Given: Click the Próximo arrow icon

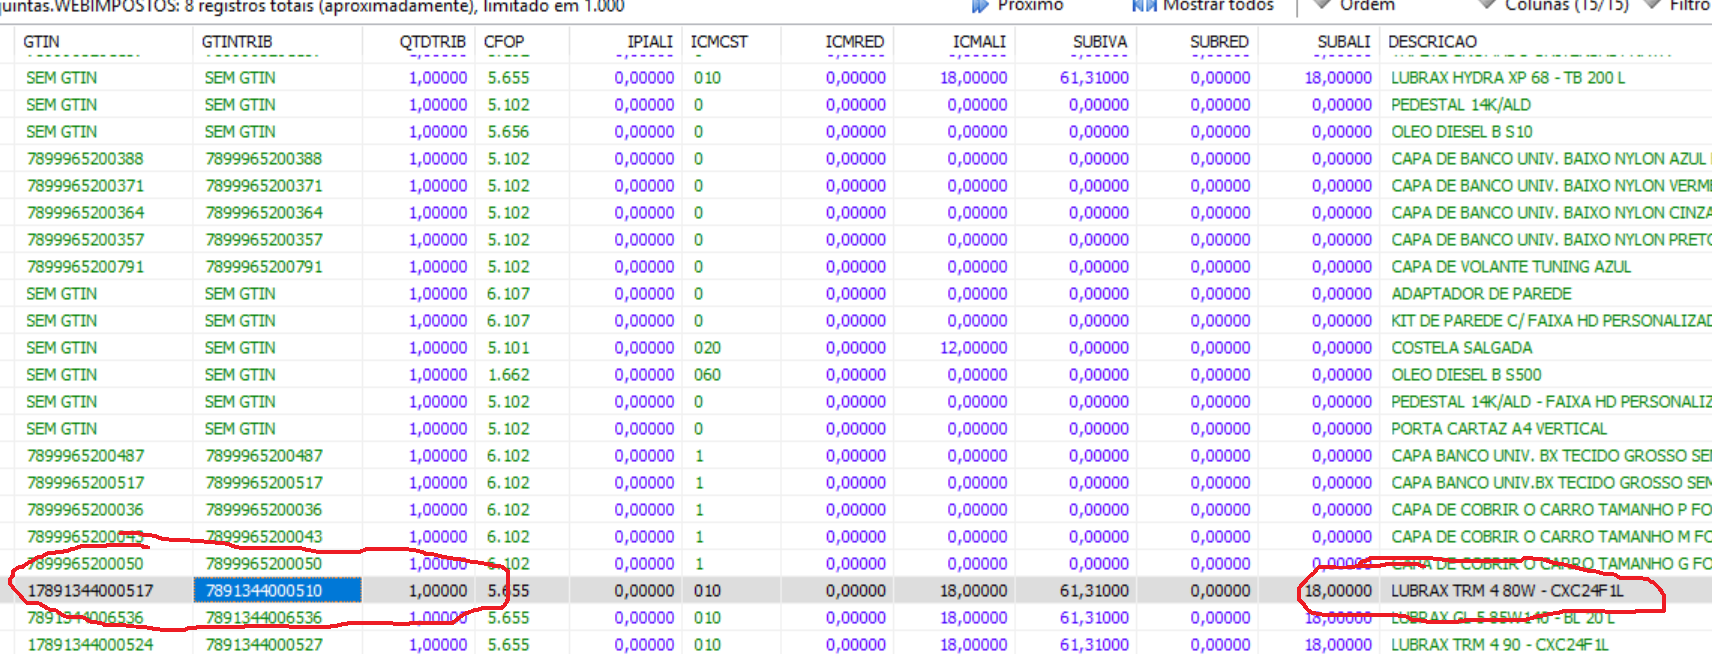Looking at the screenshot, I should click(x=981, y=6).
